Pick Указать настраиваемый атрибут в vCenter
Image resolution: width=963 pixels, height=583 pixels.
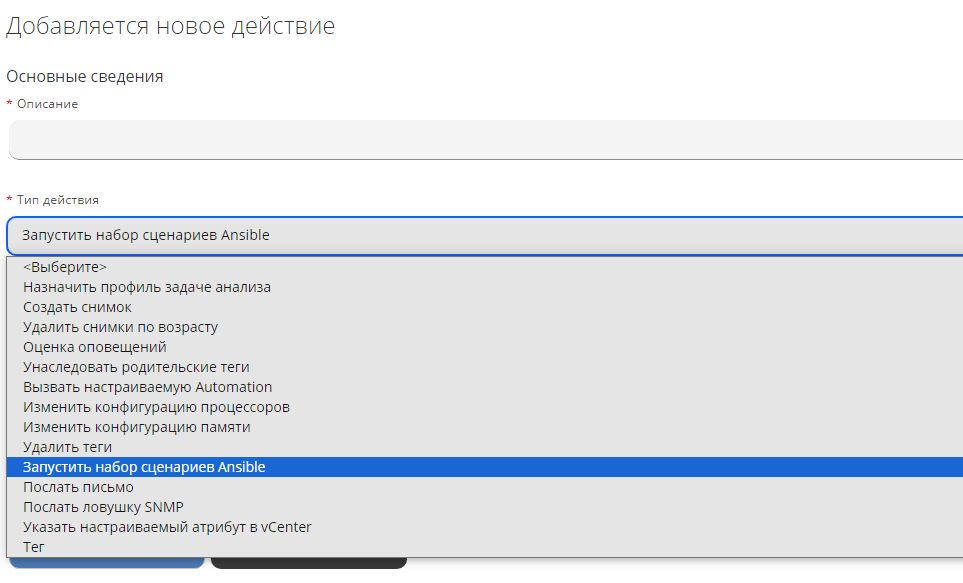(x=167, y=527)
